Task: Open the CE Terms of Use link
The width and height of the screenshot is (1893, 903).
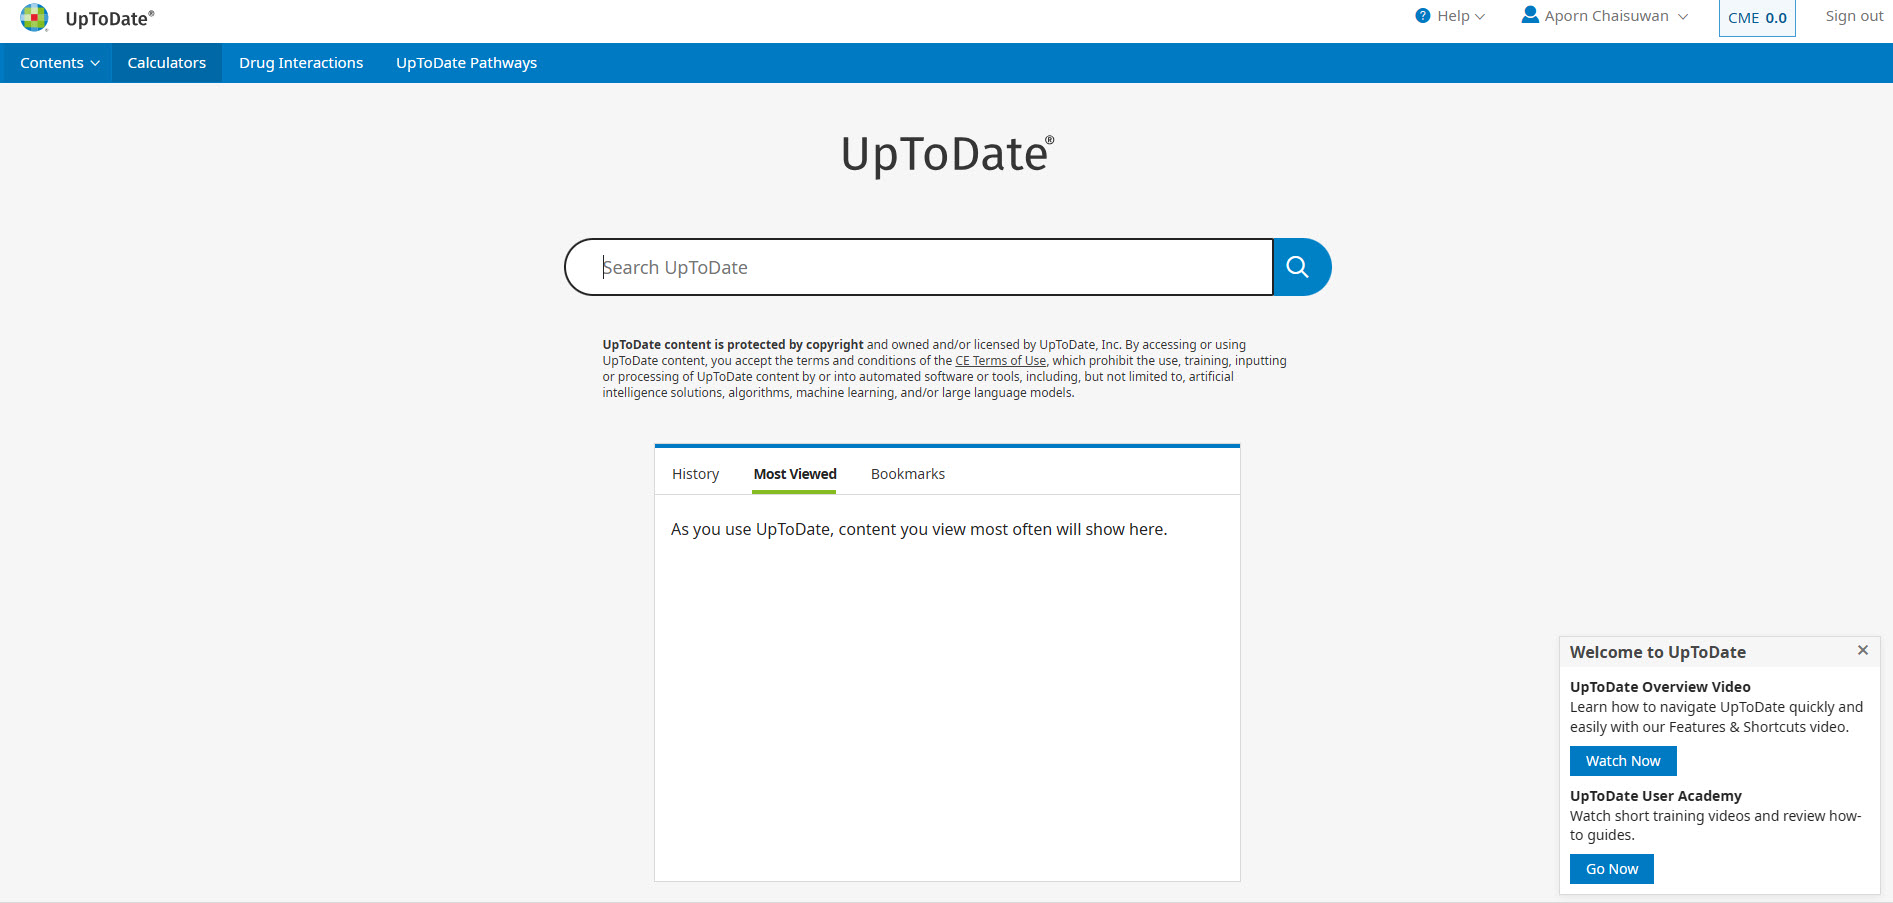Action: coord(1000,361)
